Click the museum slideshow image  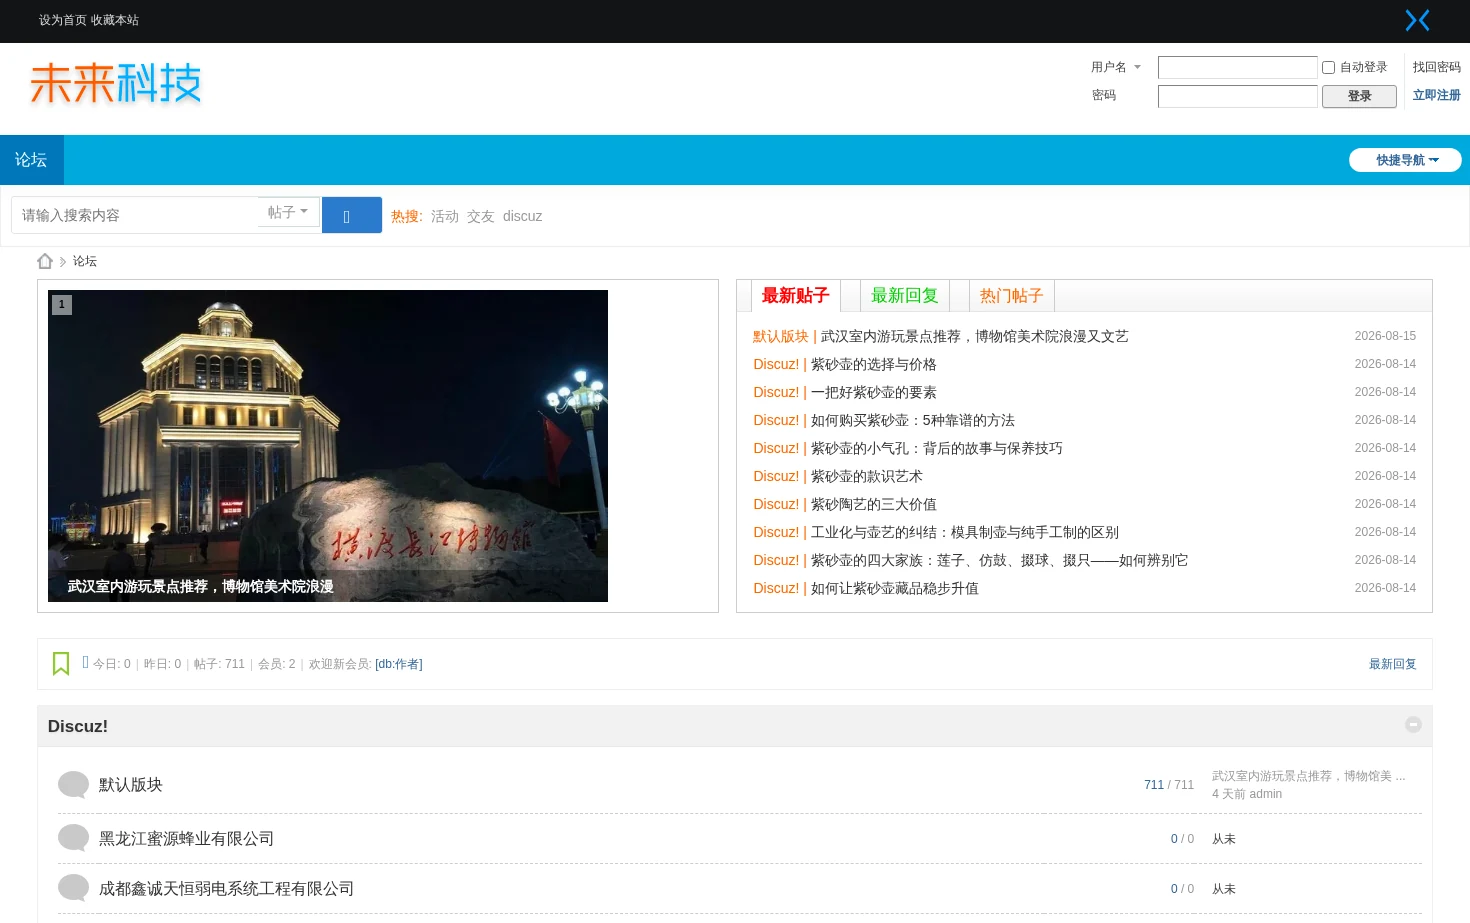[x=328, y=446]
